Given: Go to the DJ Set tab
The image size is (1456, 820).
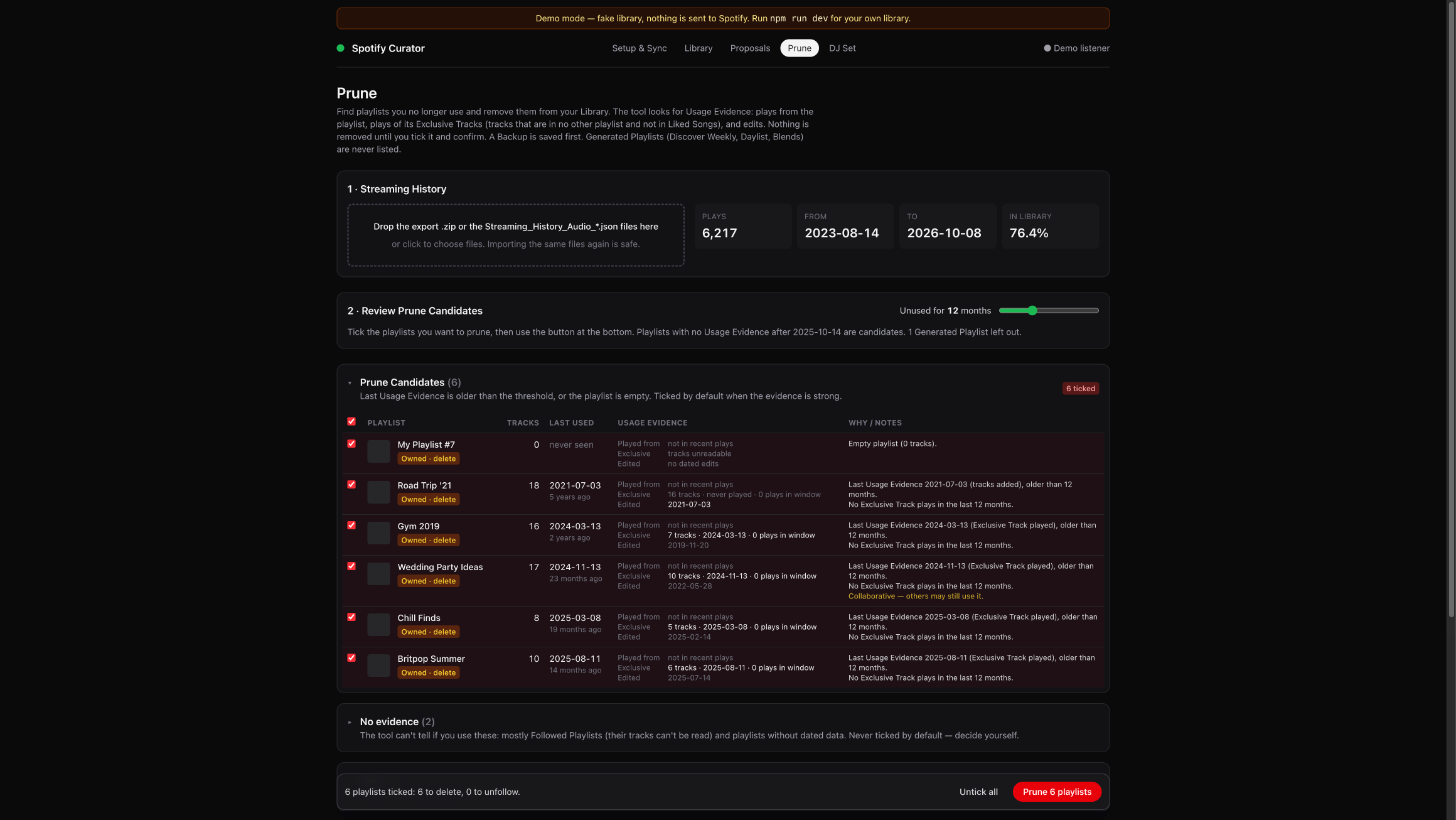Looking at the screenshot, I should click(842, 48).
